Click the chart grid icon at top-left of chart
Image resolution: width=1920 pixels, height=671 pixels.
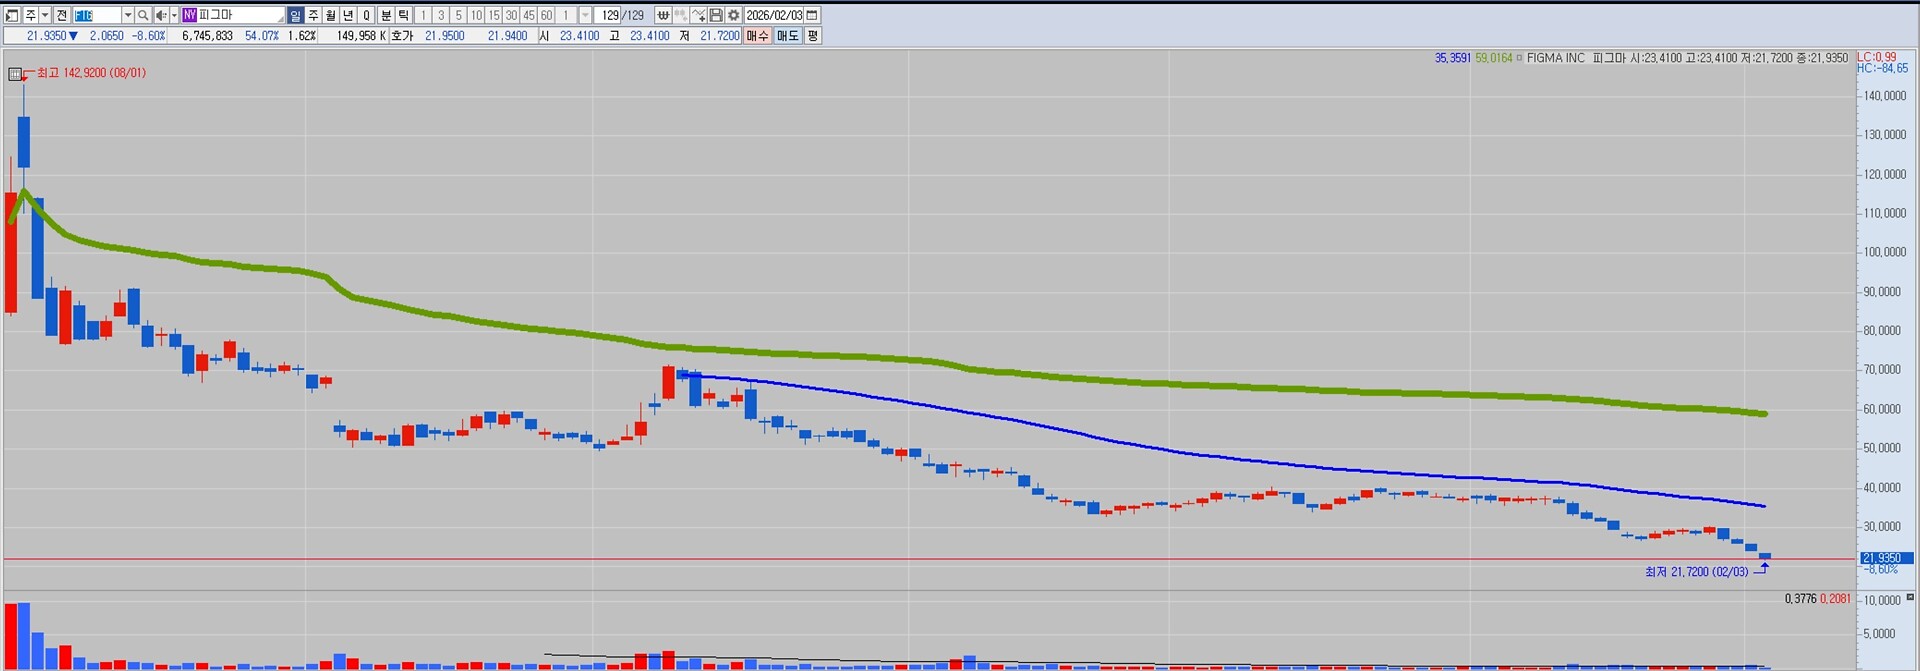(x=15, y=74)
